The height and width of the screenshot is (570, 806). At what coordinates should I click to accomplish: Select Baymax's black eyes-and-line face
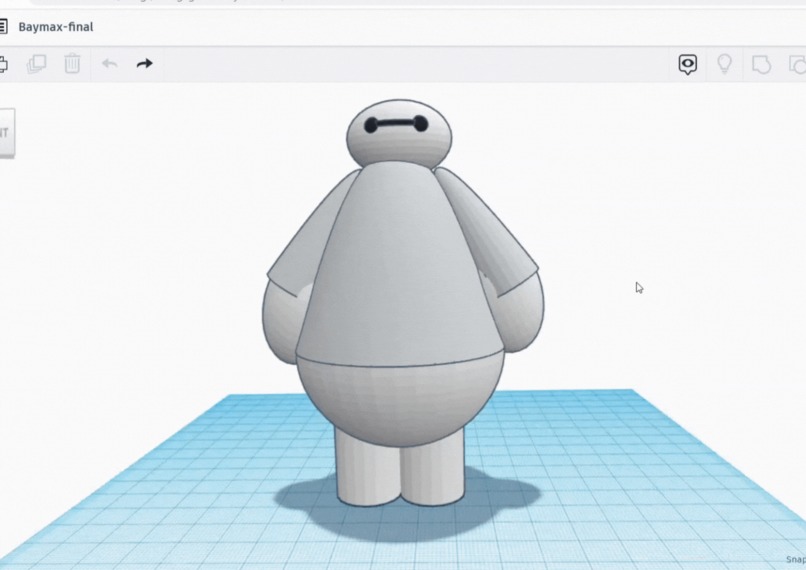pos(396,123)
